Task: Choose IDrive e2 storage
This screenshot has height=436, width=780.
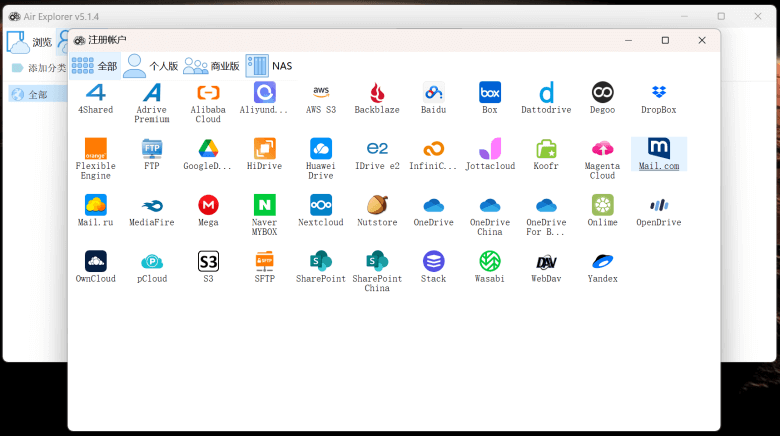Action: 377,149
